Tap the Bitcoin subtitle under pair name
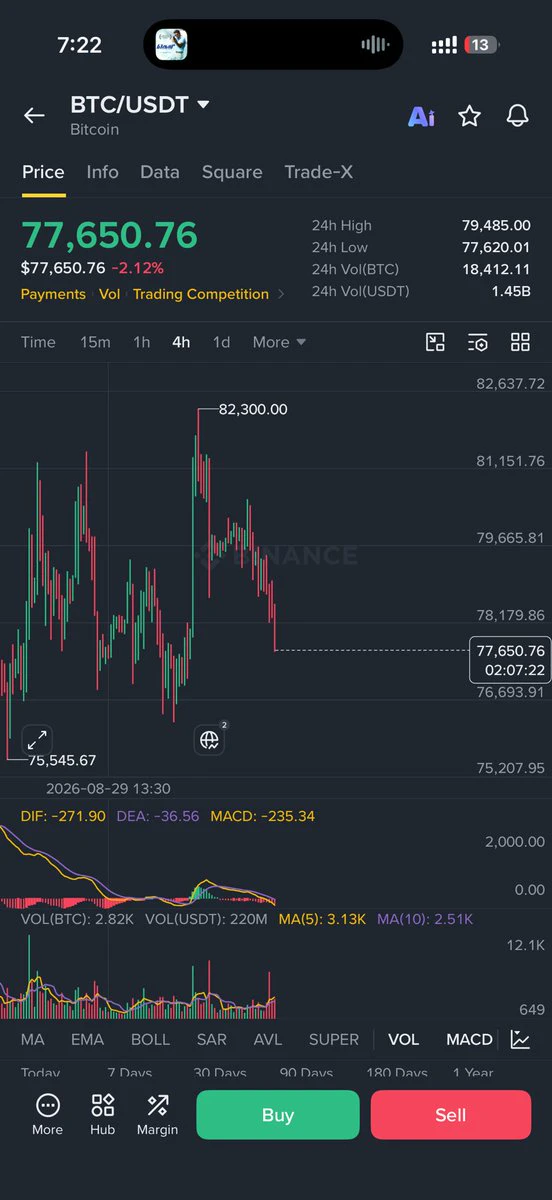This screenshot has height=1200, width=552. (x=94, y=129)
